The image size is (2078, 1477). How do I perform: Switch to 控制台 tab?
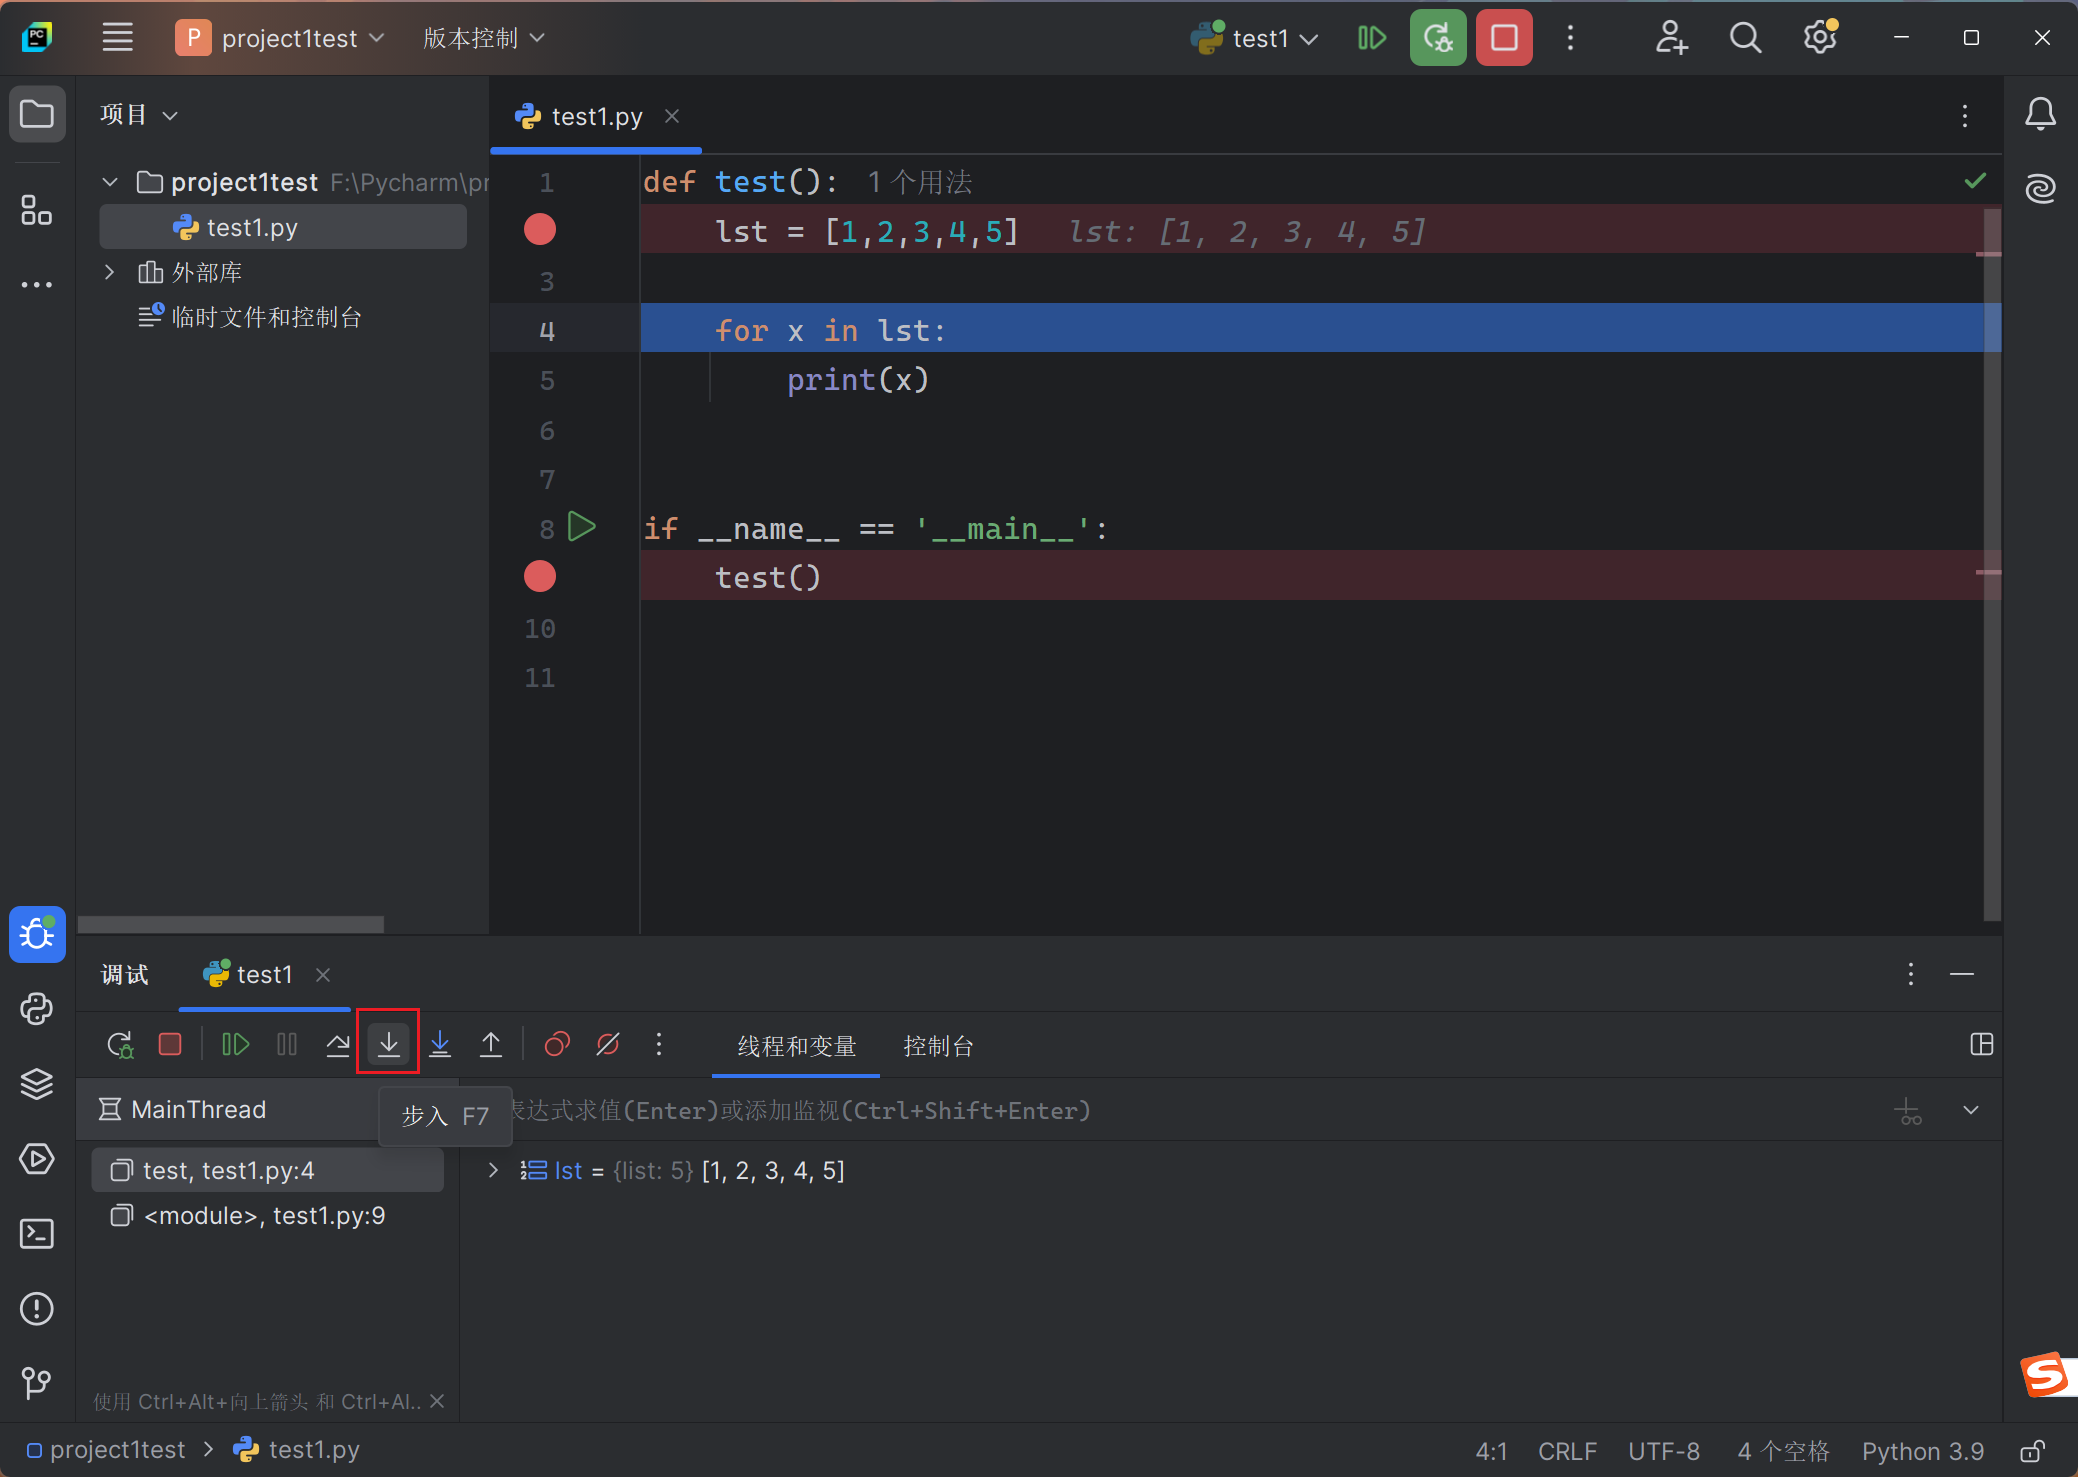point(938,1046)
